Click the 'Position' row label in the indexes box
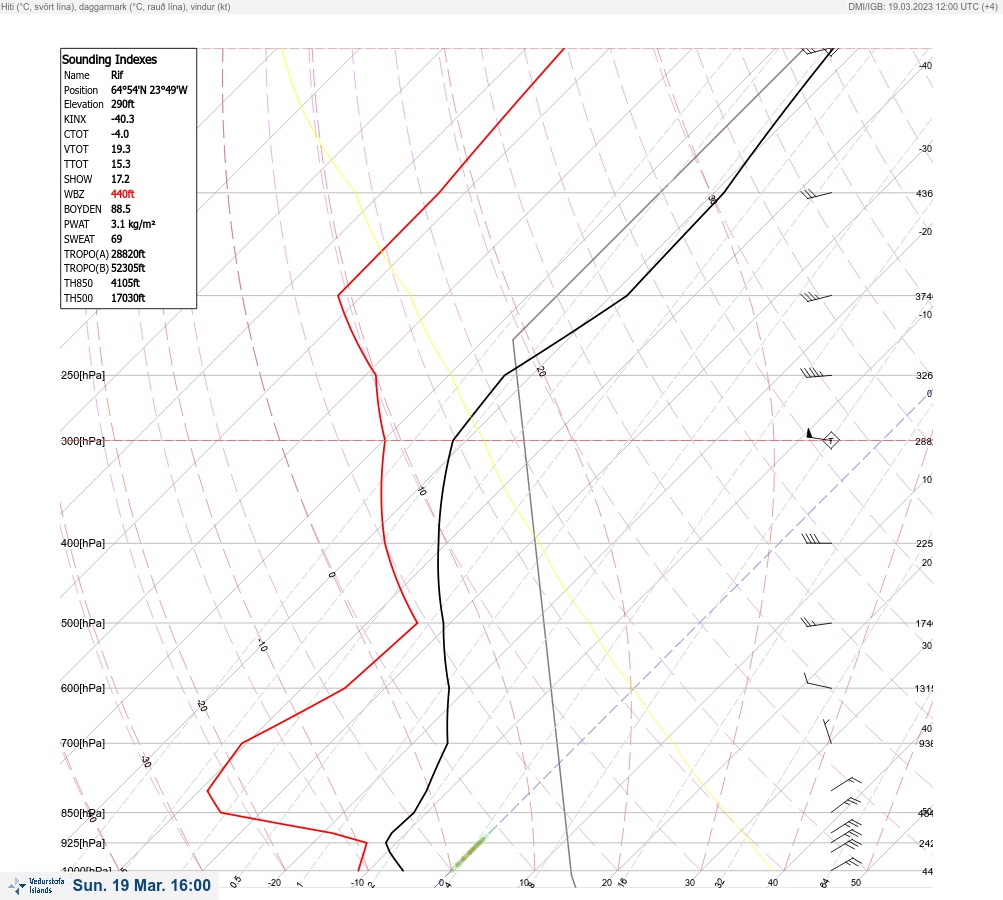Screen dimensions: 1003x900 (x=81, y=90)
